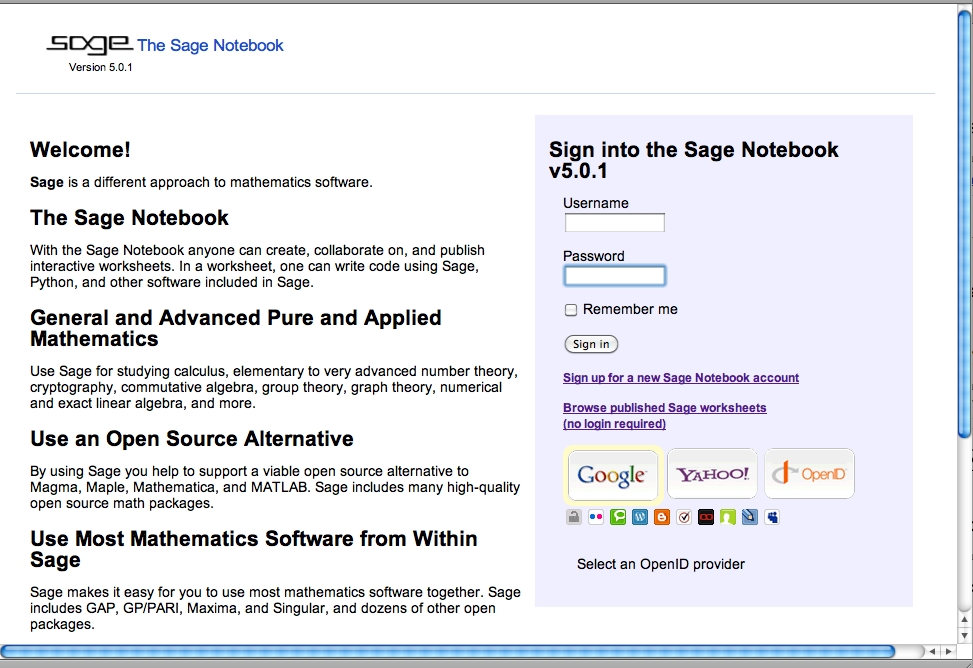Image resolution: width=973 pixels, height=668 pixels.
Task: Open Browse published Sage worksheets link
Action: point(664,408)
